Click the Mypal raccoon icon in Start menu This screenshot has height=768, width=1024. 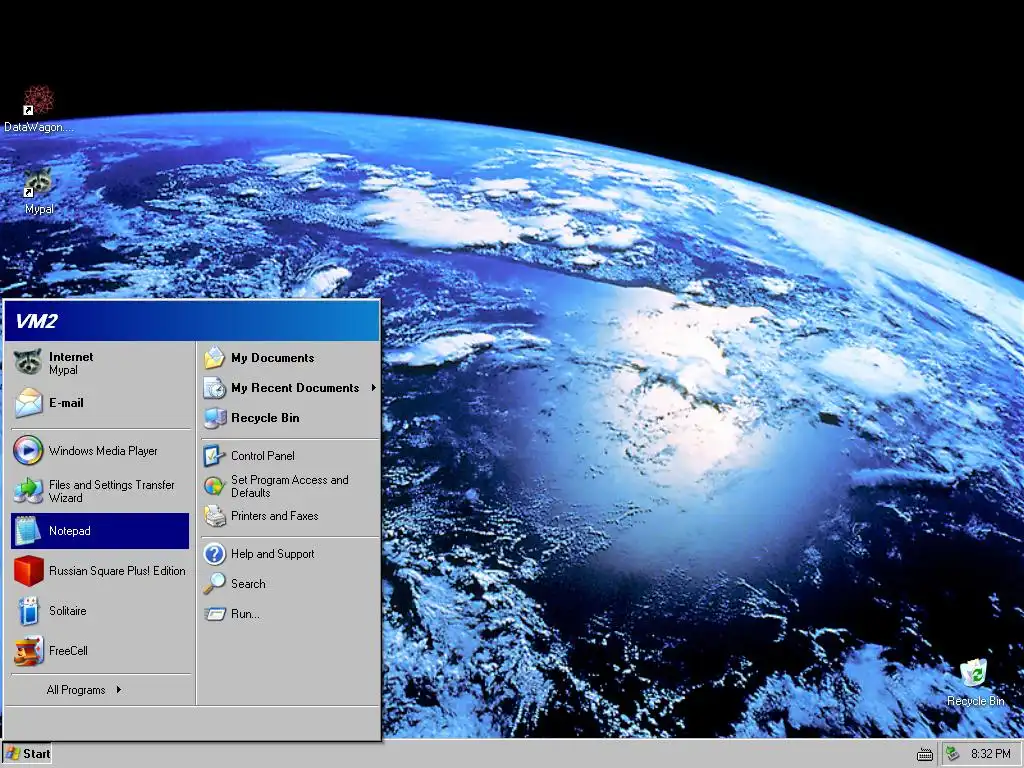coord(28,362)
